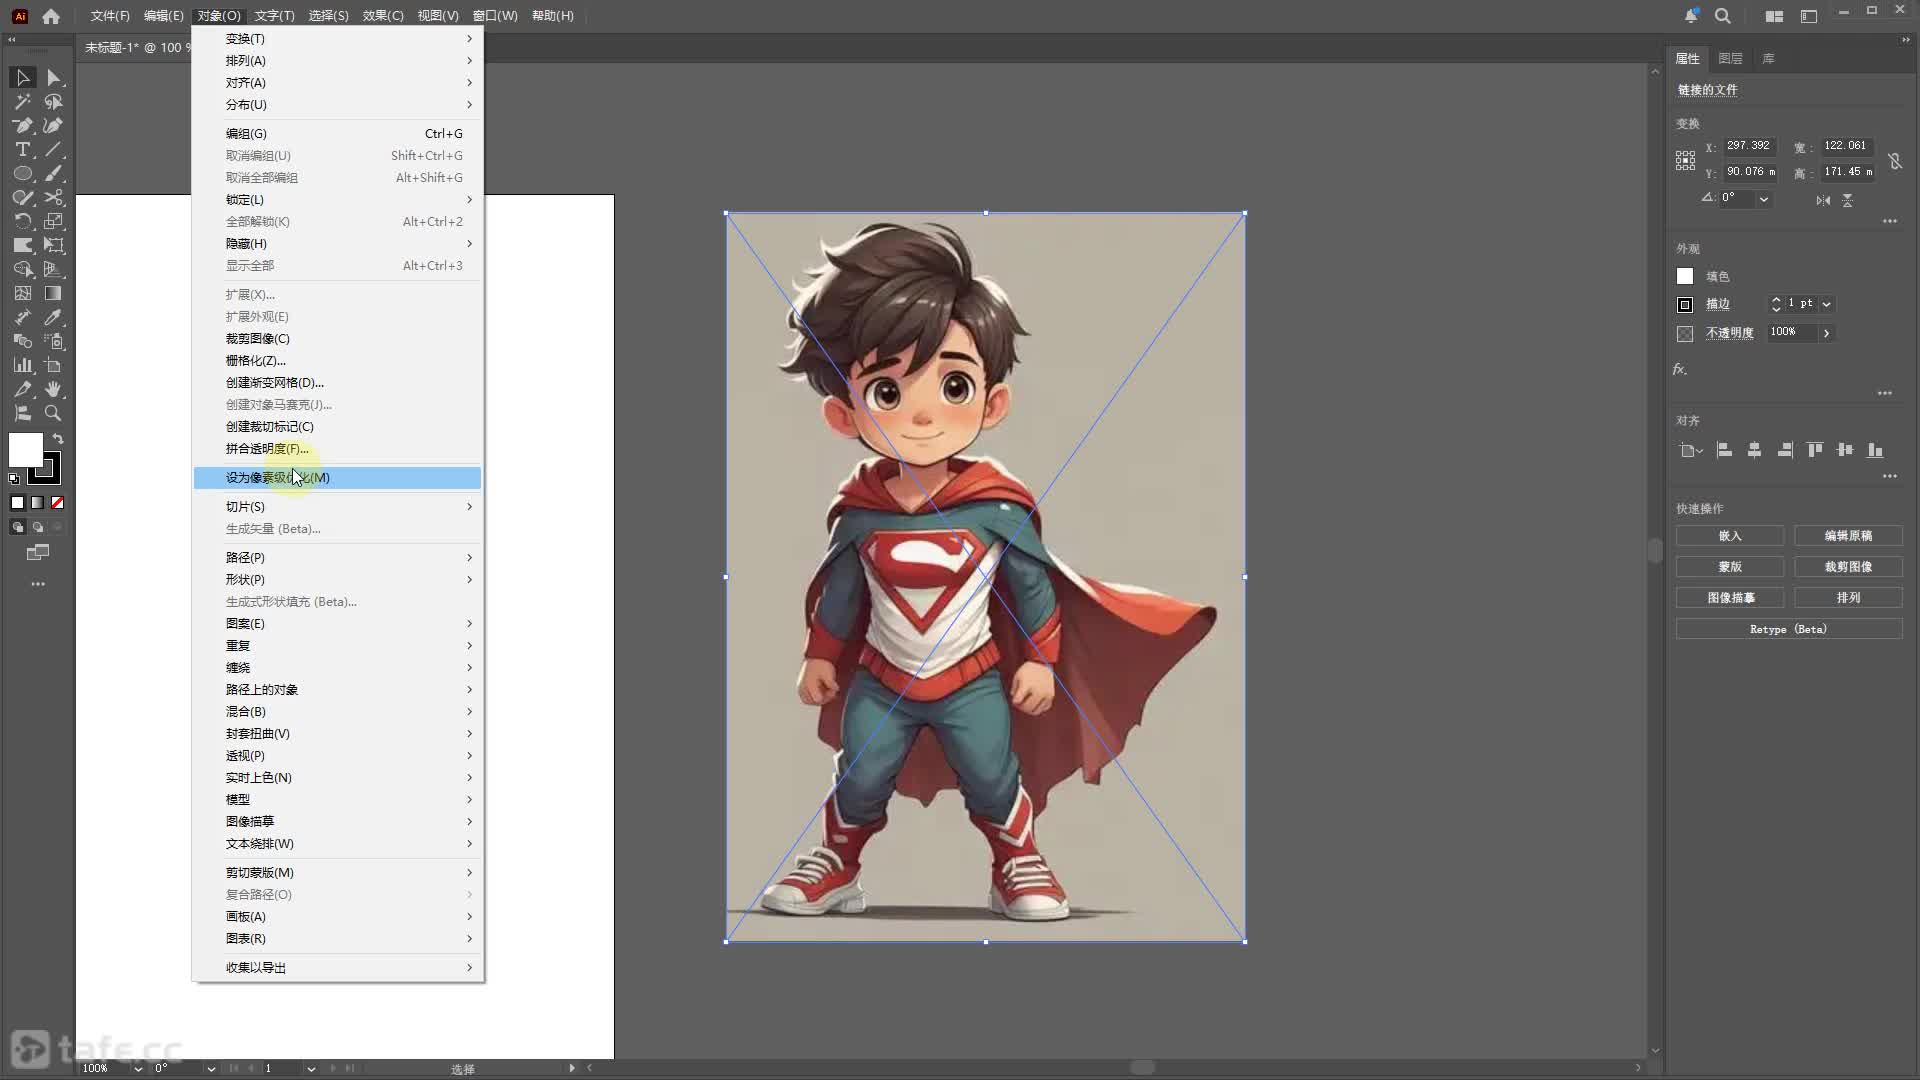The height and width of the screenshot is (1080, 1920).
Task: Expand the opacity slider arrow
Action: [1827, 333]
